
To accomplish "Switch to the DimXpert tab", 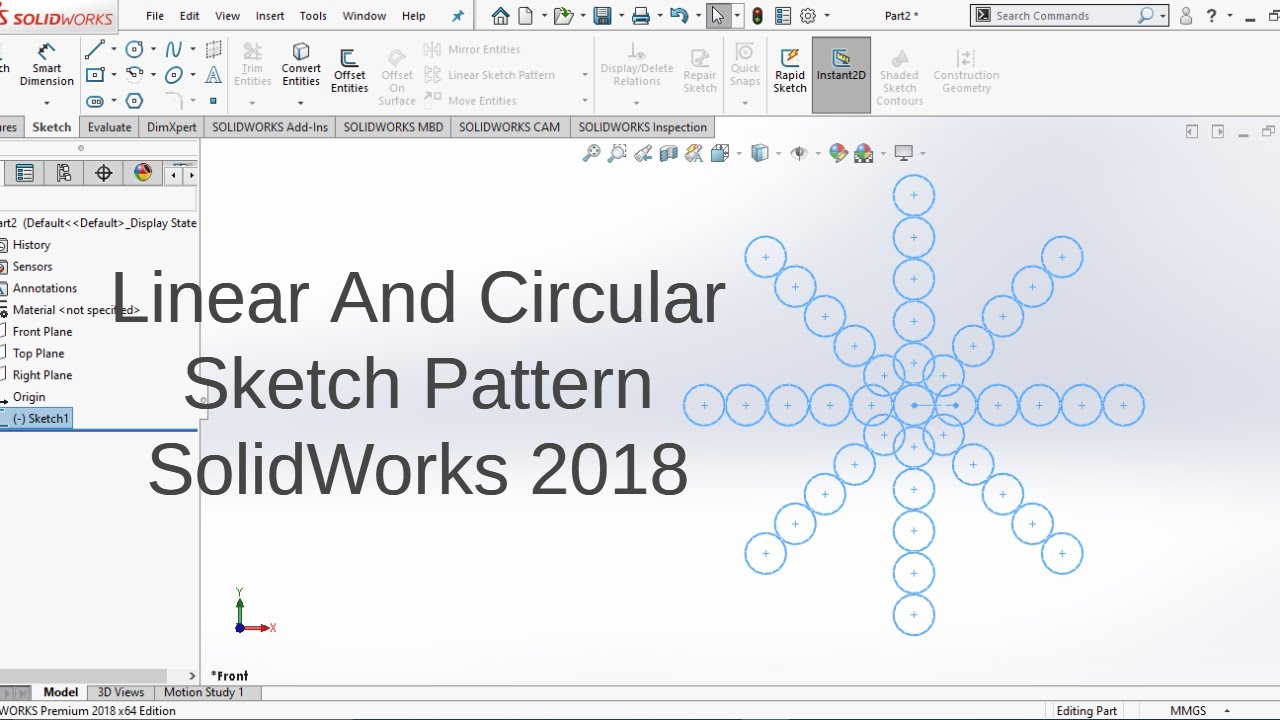I will (x=172, y=127).
